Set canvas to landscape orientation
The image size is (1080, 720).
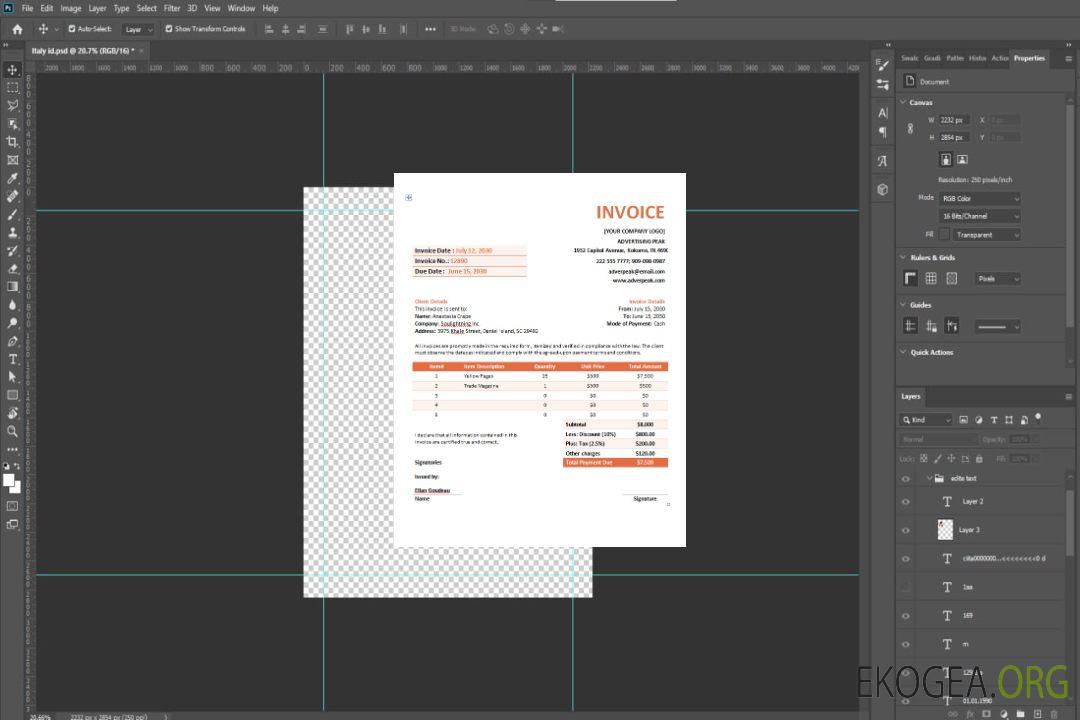click(x=962, y=159)
